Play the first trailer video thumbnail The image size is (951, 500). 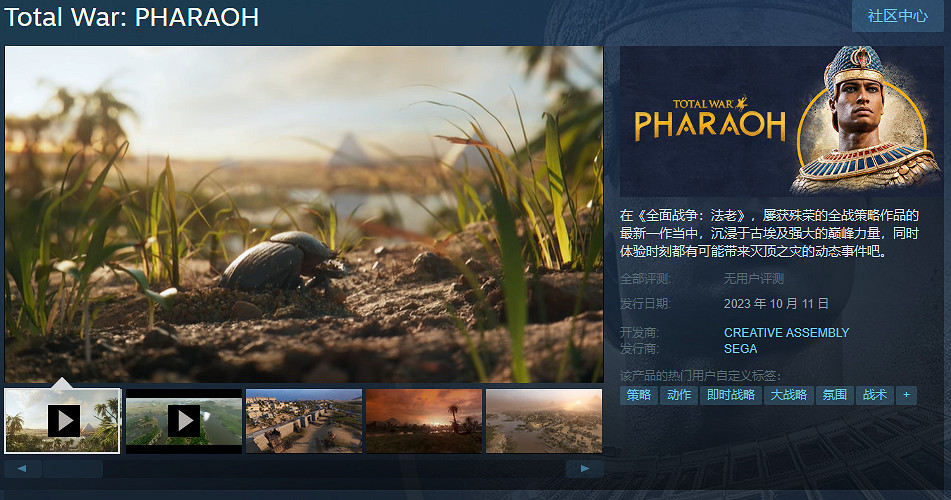point(62,421)
